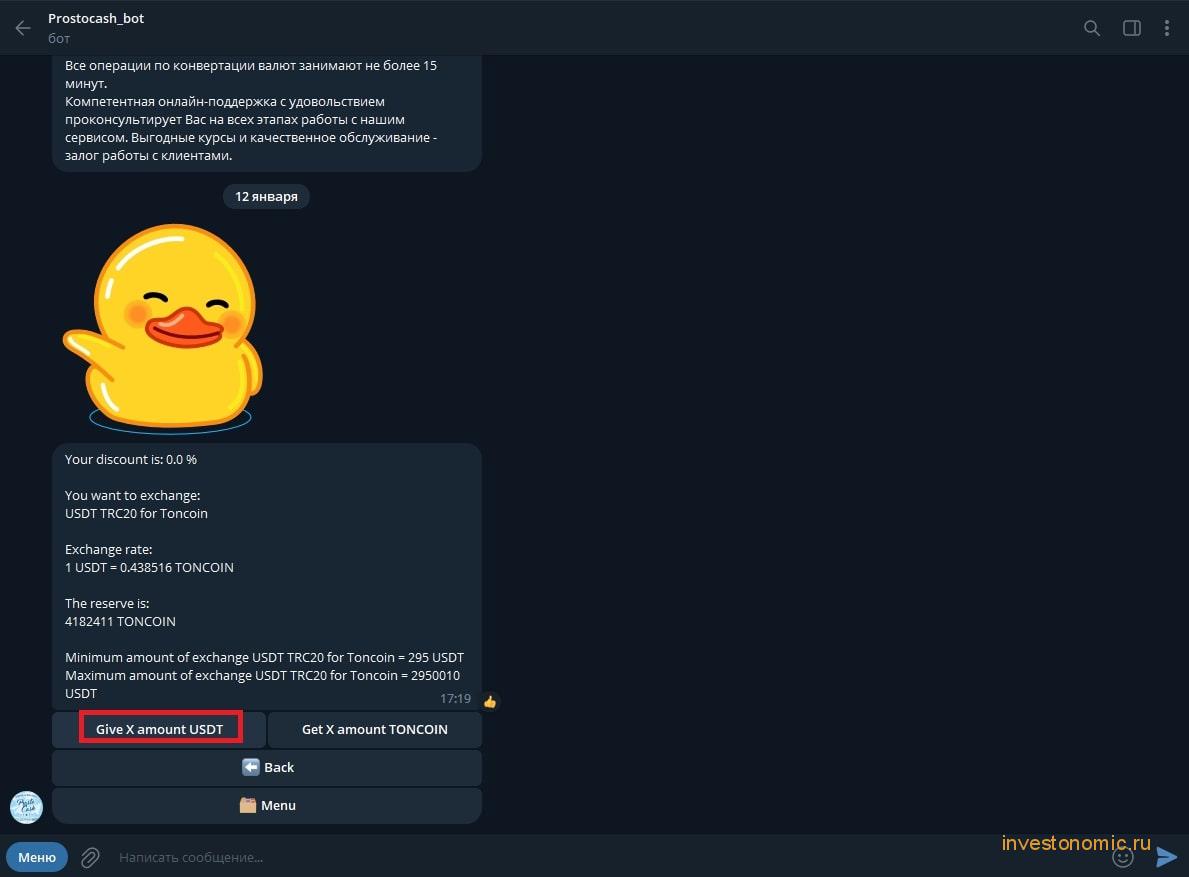
Task: Click the 12 января date badge
Action: pyautogui.click(x=266, y=196)
